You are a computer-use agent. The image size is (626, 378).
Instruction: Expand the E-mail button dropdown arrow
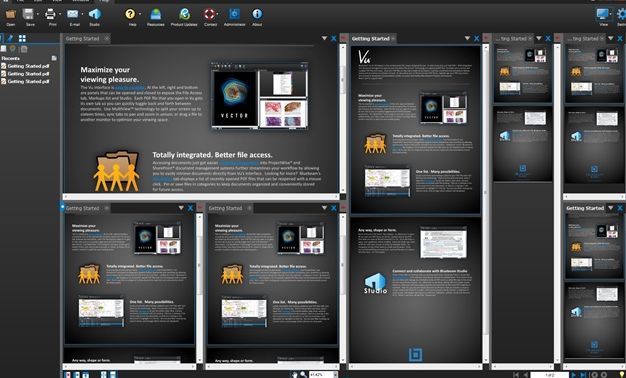point(82,14)
